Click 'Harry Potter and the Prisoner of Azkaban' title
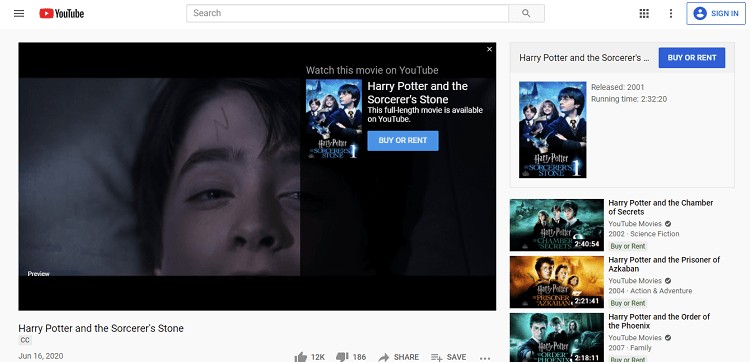This screenshot has width=750, height=362. coord(664,264)
